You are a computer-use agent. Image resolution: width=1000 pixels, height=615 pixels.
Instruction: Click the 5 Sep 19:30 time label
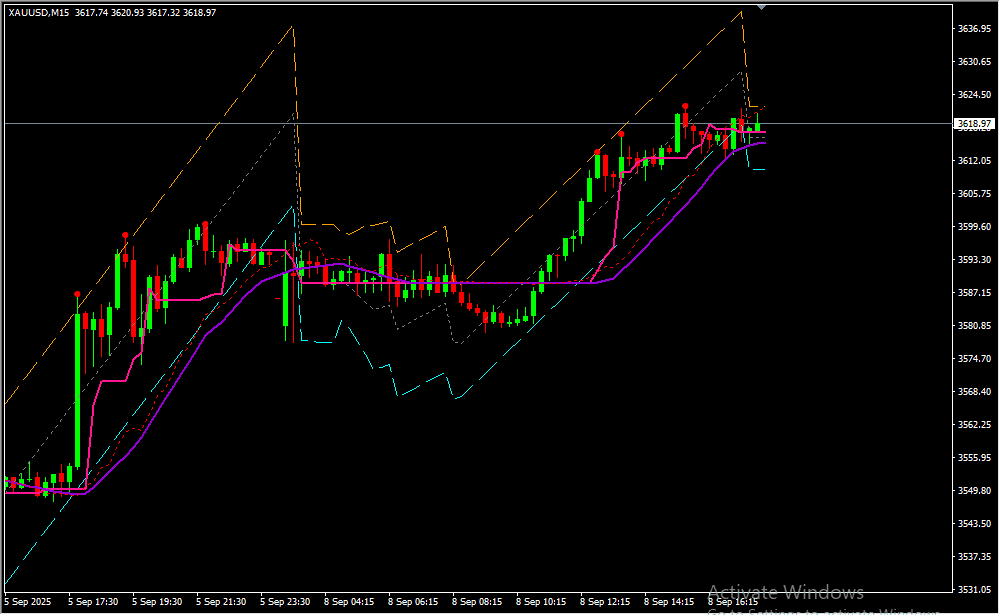[x=157, y=602]
